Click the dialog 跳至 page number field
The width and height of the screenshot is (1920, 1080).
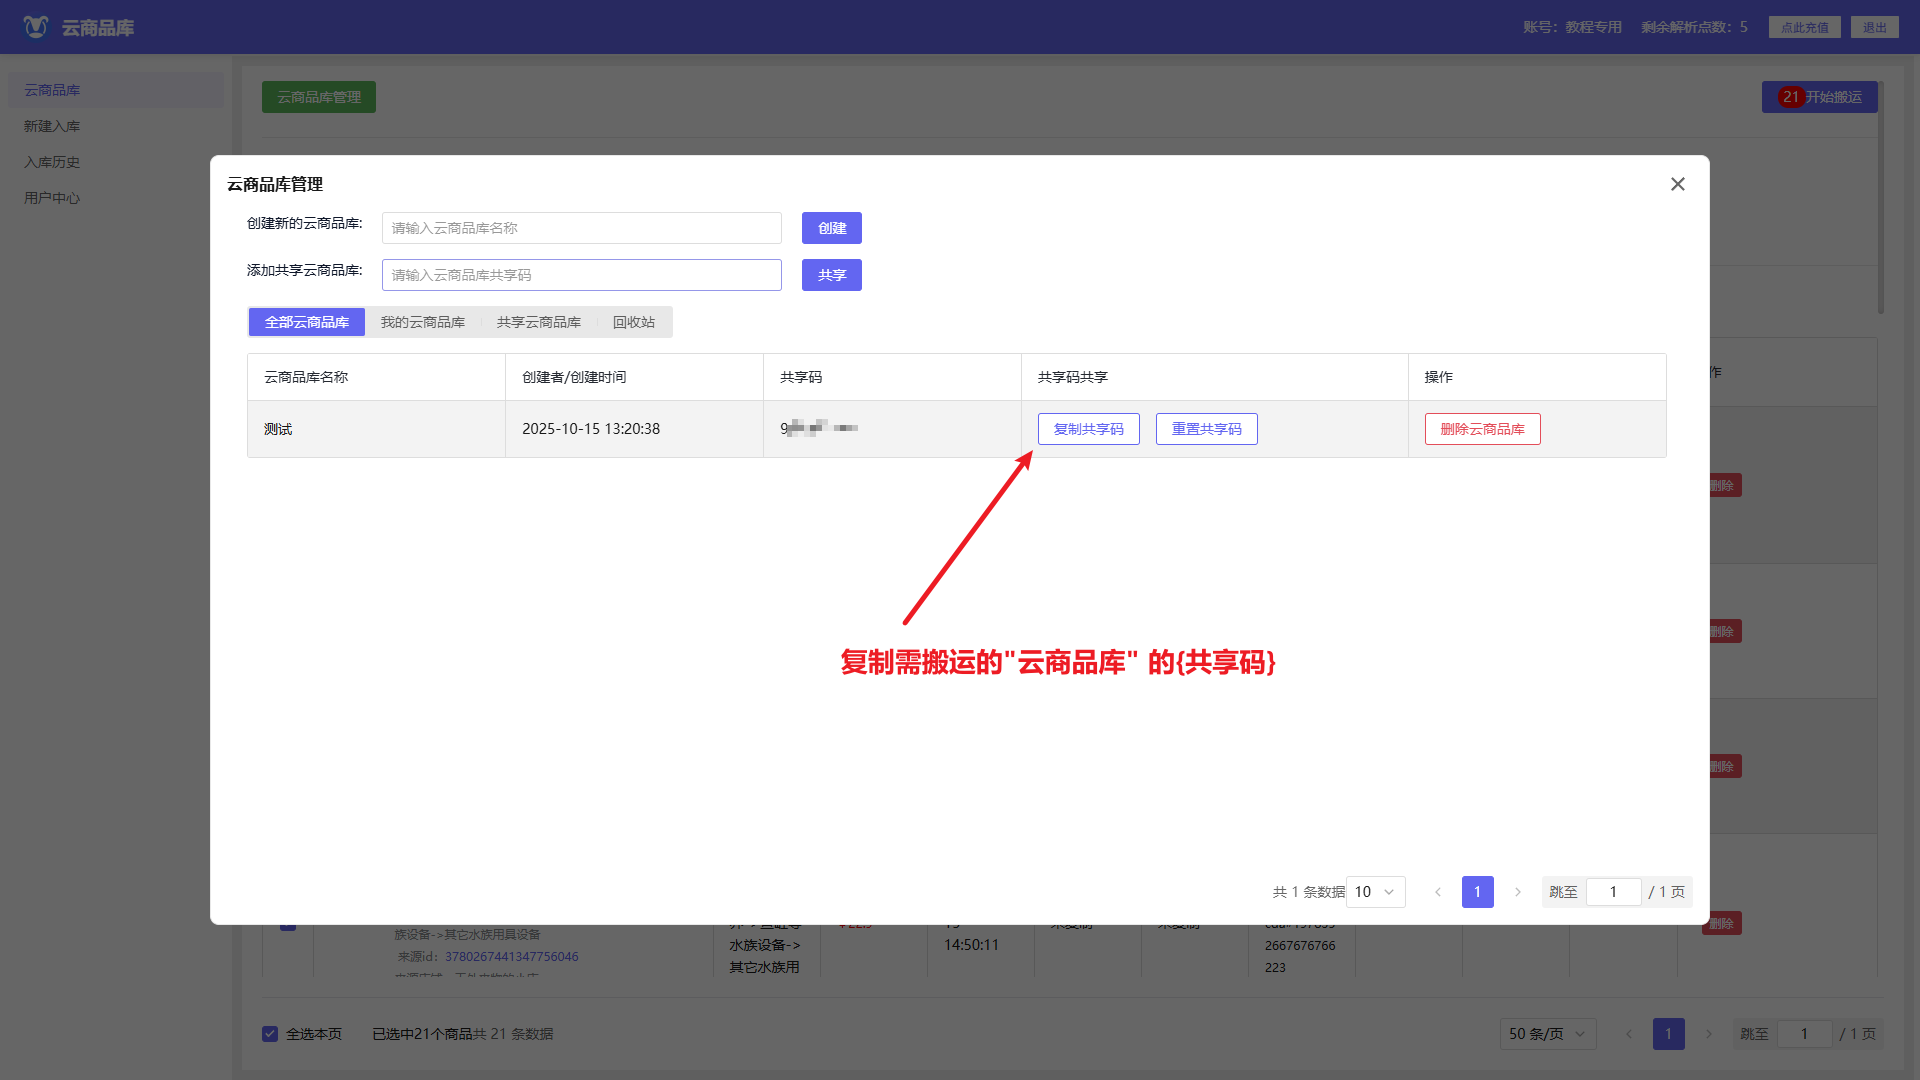1613,892
